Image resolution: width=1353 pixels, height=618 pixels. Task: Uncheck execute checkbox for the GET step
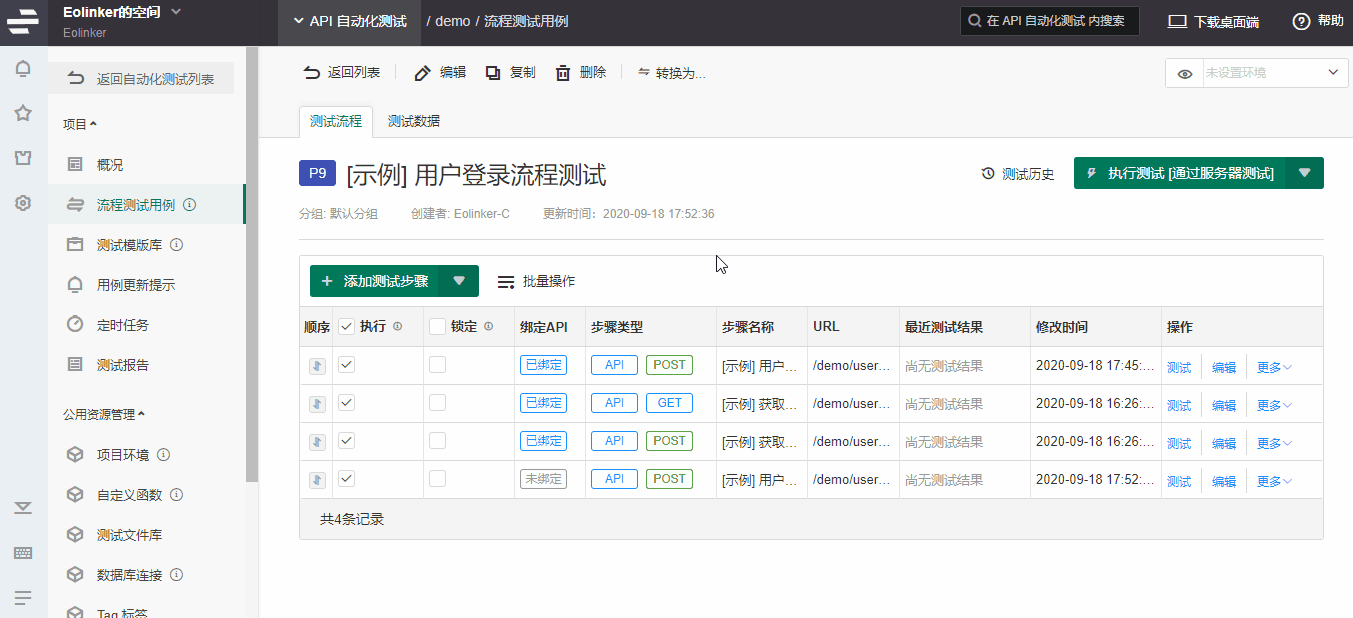[346, 403]
